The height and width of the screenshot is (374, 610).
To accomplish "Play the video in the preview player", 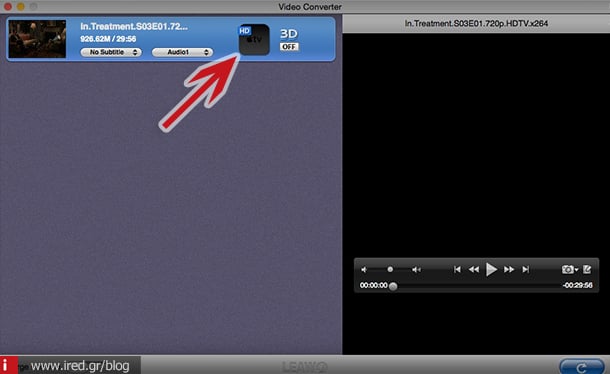I will (491, 269).
